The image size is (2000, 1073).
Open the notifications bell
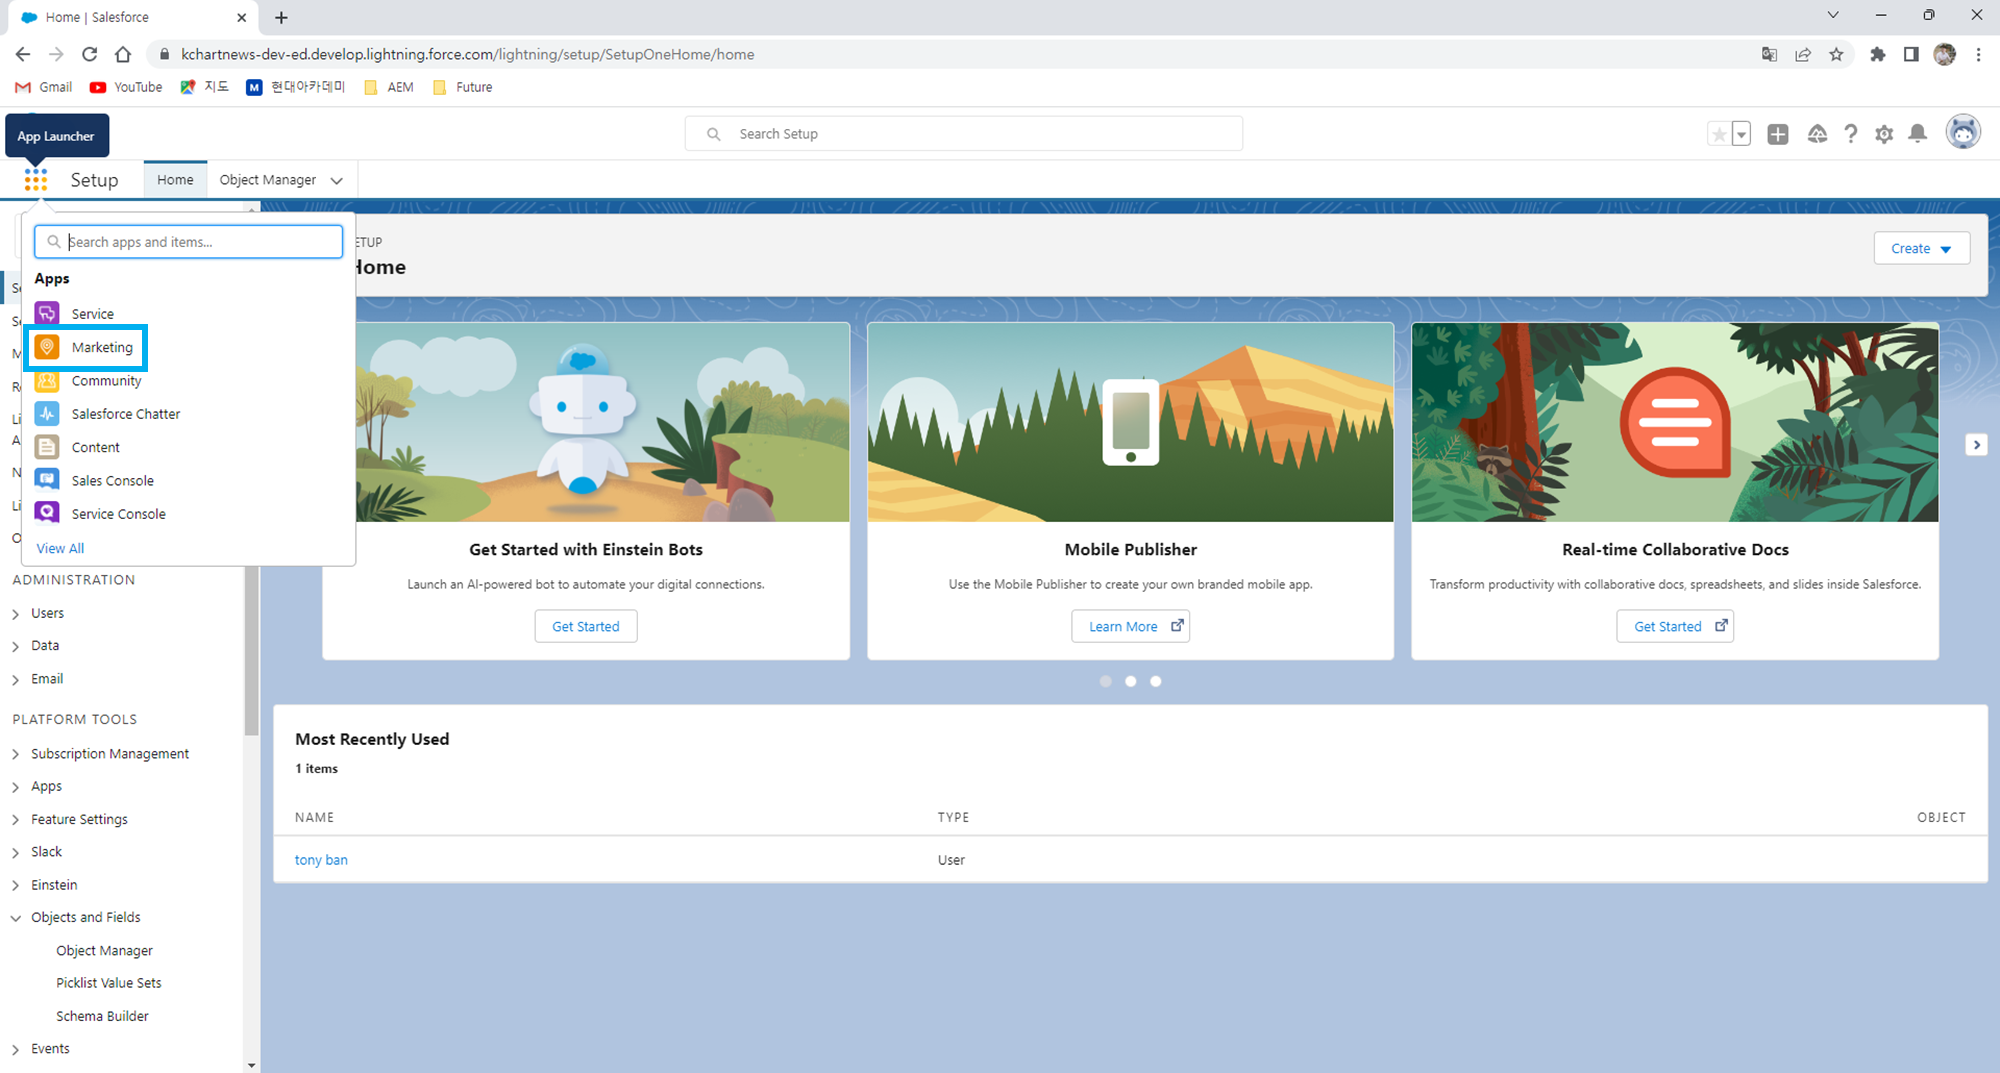(1918, 134)
